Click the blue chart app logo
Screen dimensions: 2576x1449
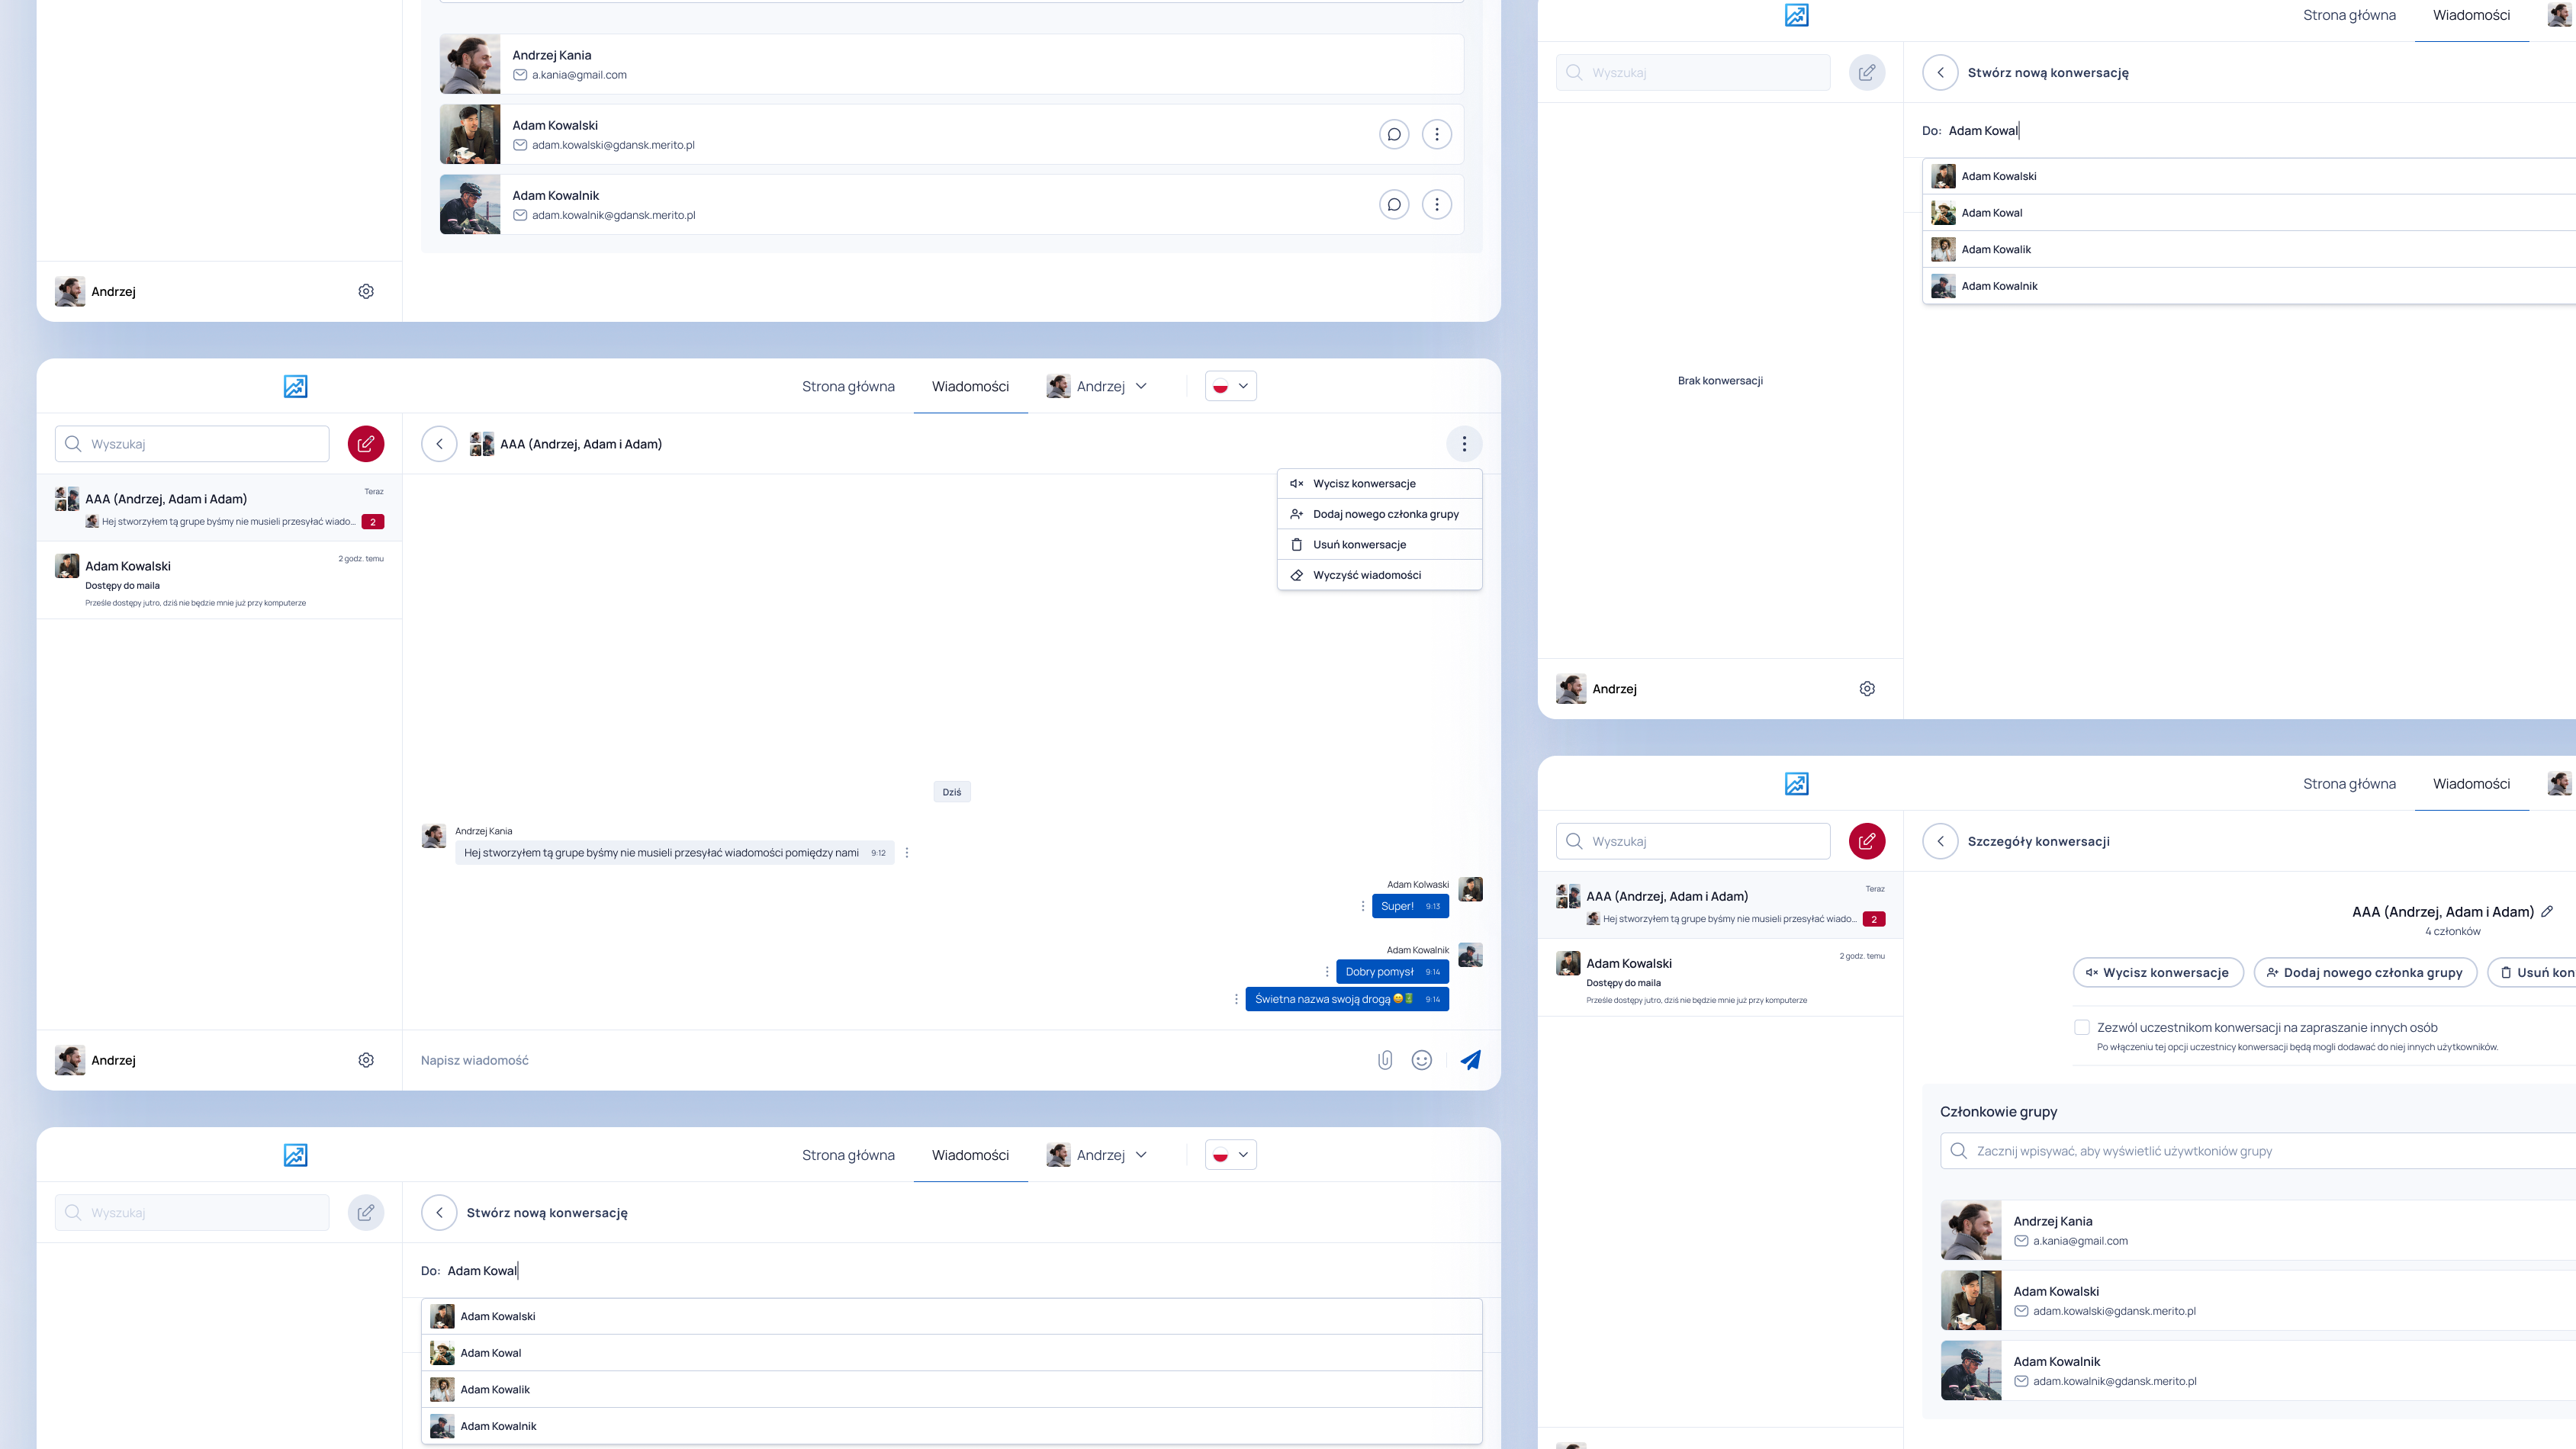296,386
